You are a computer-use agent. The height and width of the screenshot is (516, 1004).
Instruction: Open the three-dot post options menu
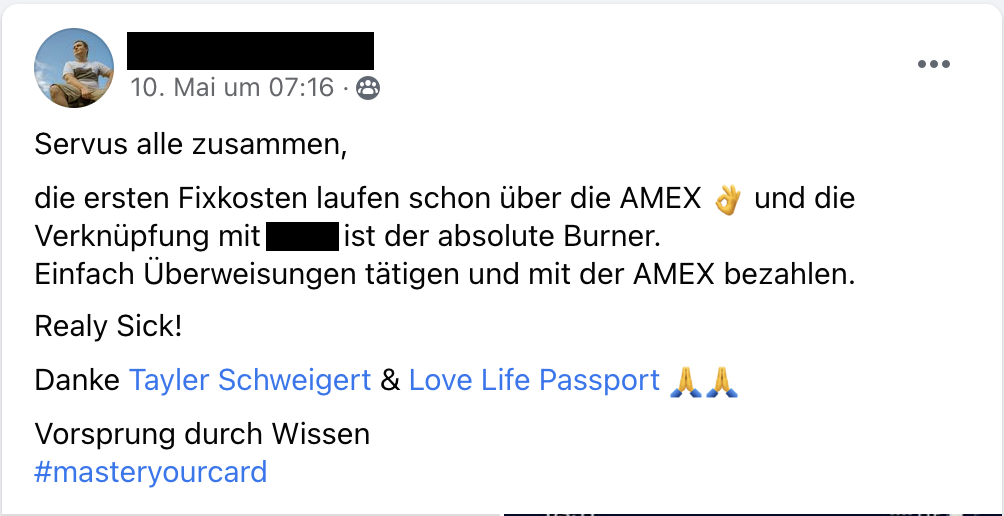click(x=934, y=63)
